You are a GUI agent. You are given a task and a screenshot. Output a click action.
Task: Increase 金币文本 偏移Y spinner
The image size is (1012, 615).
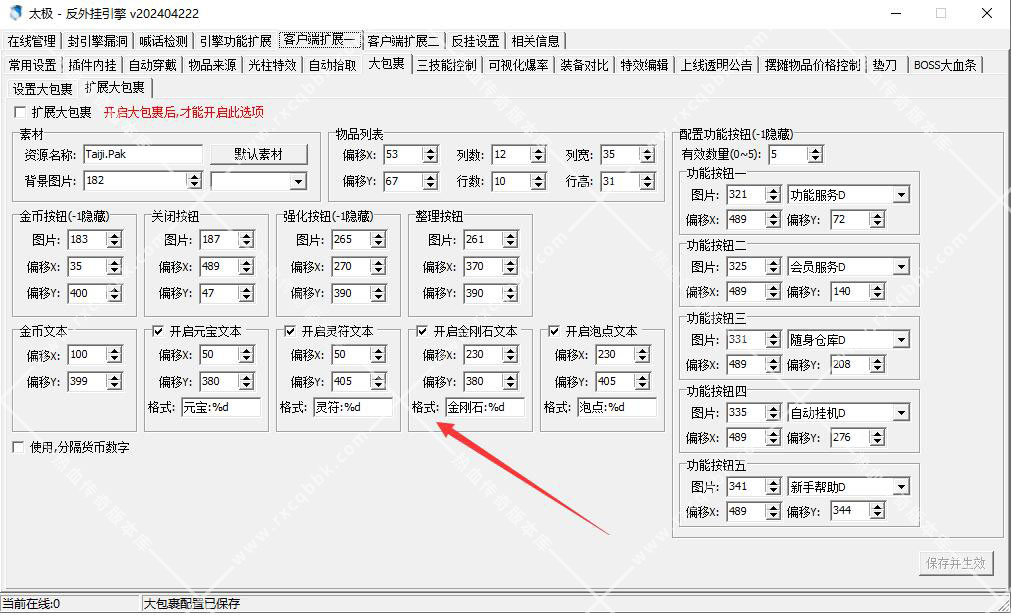(x=114, y=378)
